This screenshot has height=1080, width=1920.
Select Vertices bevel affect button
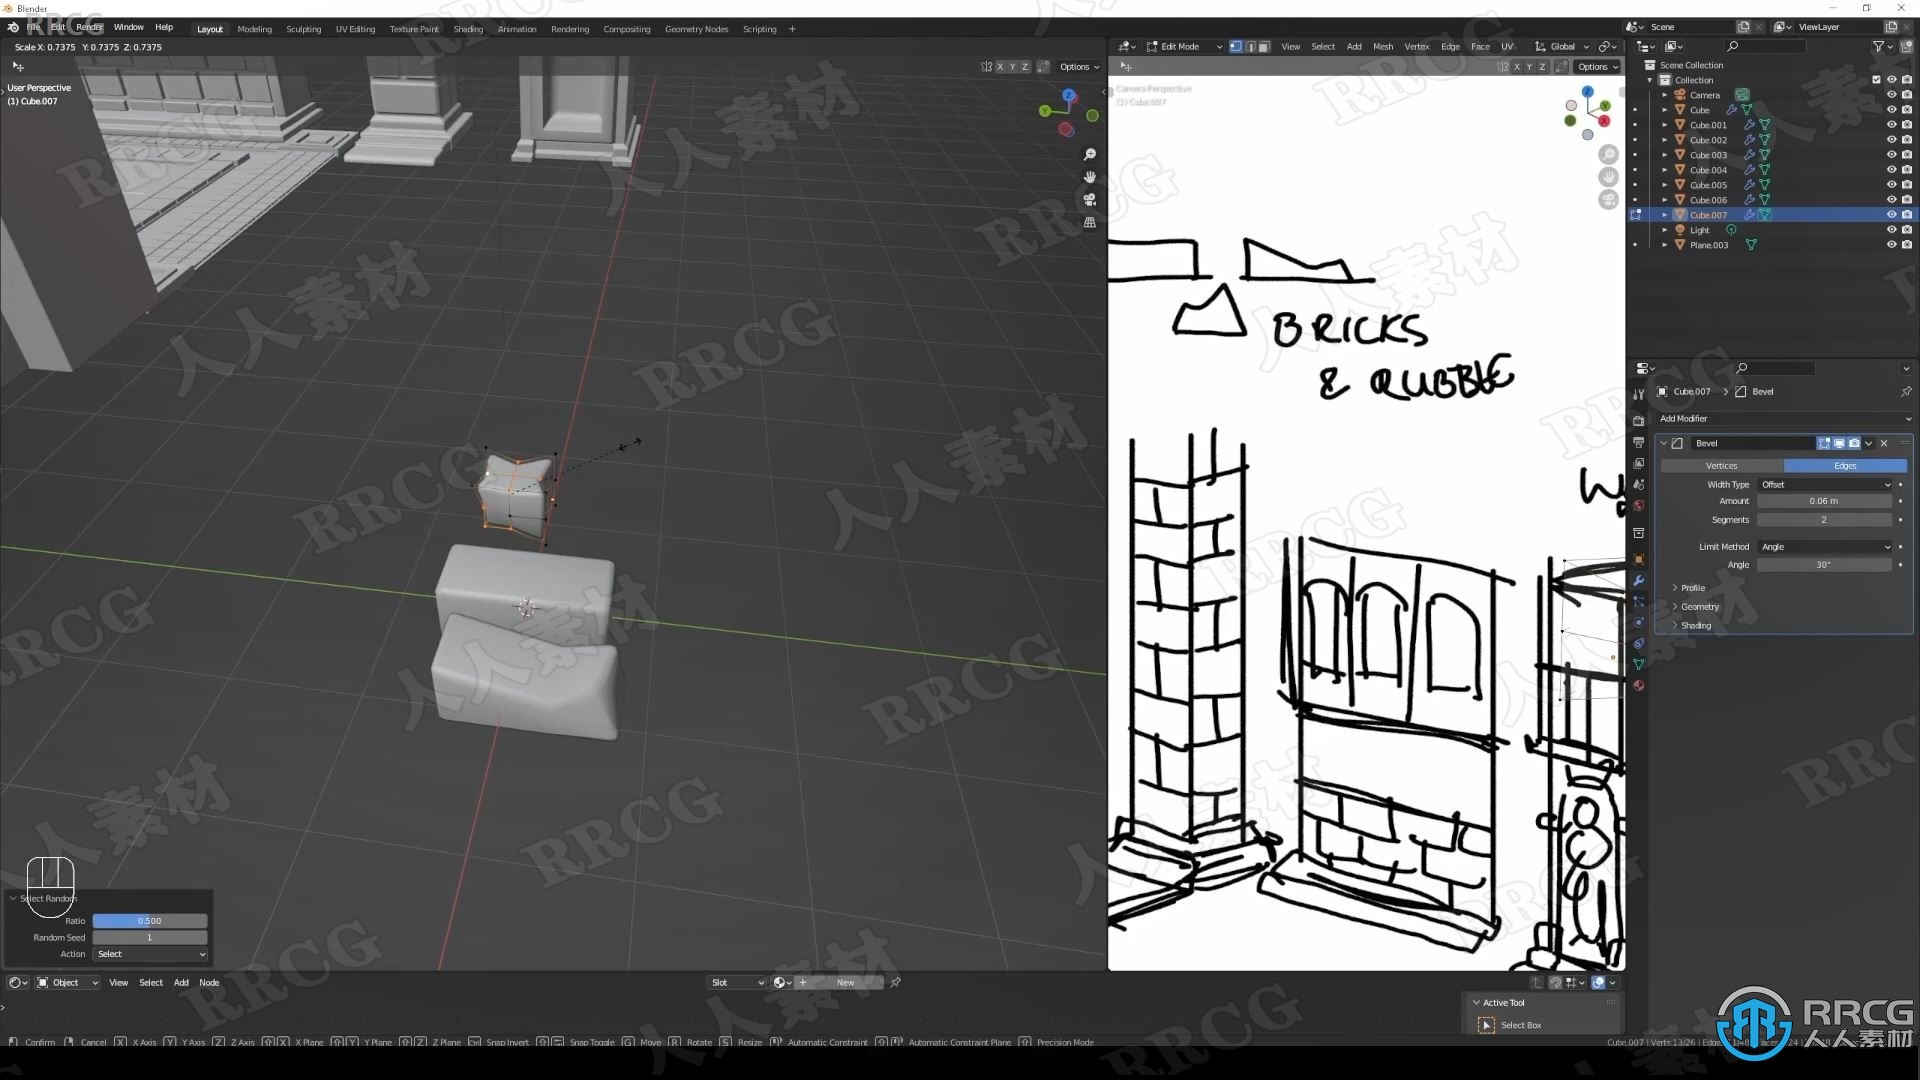(1721, 466)
